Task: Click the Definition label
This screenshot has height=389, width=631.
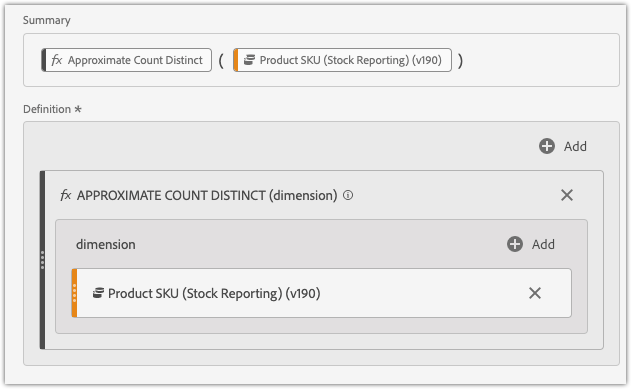Action: pos(47,109)
